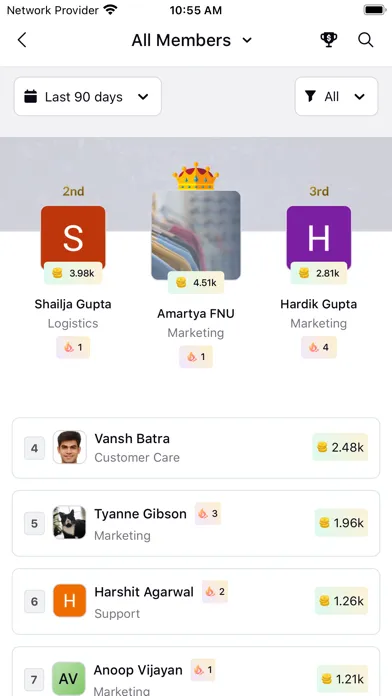Tap Hardik Gupta's streak flame badge

tap(319, 347)
